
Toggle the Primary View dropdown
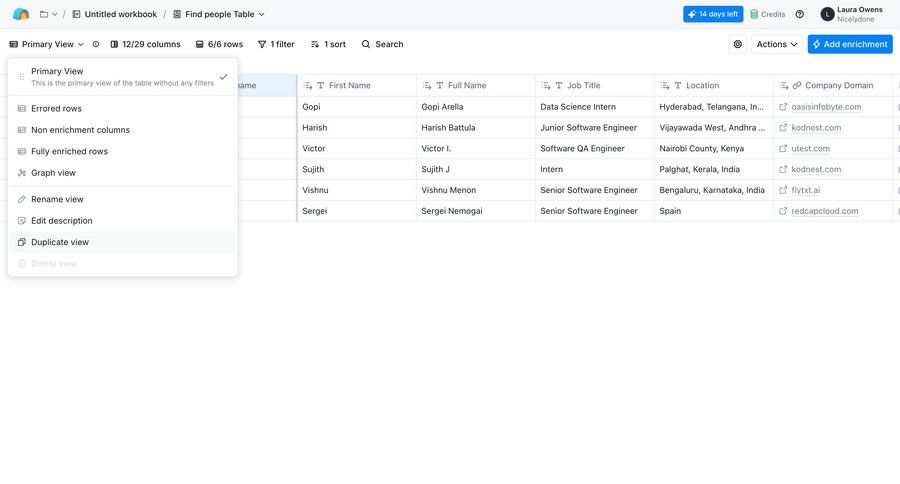click(46, 44)
